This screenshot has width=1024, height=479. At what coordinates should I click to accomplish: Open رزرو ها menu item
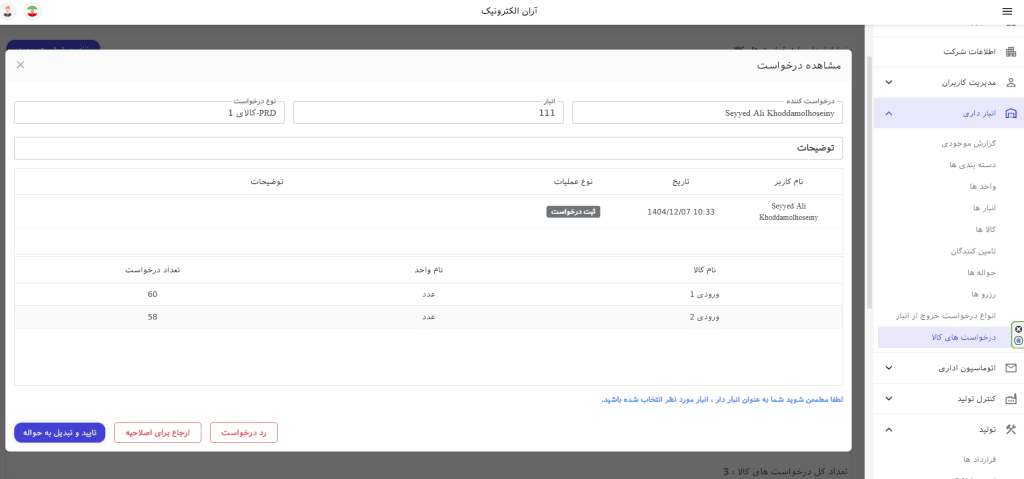[x=984, y=294]
